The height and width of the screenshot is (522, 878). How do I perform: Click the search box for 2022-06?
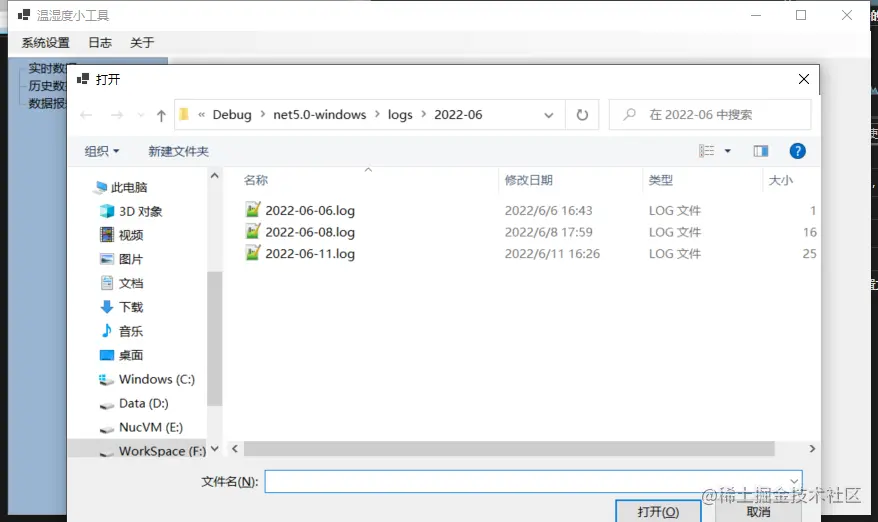pos(710,115)
